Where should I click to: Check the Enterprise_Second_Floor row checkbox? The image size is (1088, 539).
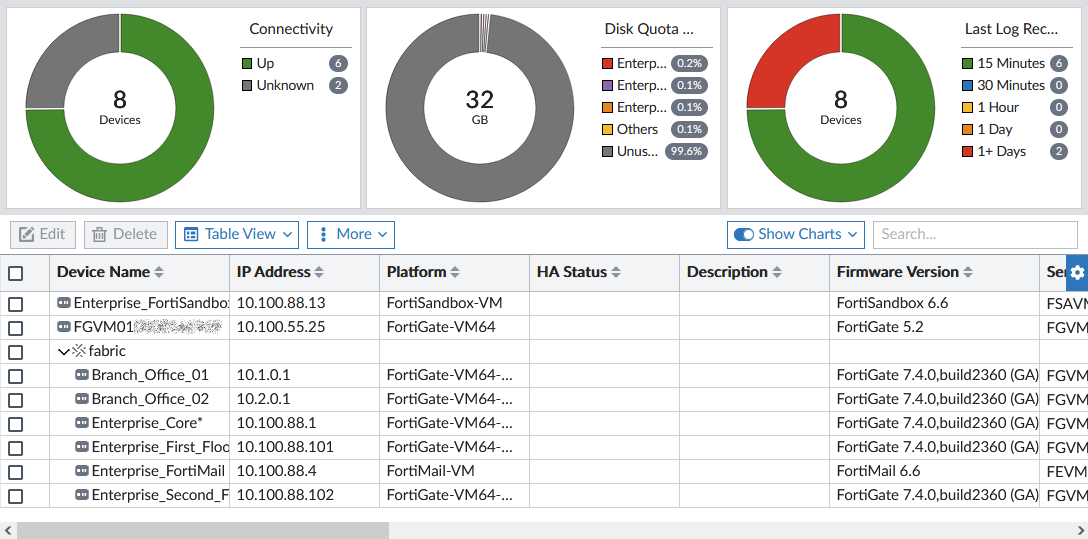click(15, 496)
